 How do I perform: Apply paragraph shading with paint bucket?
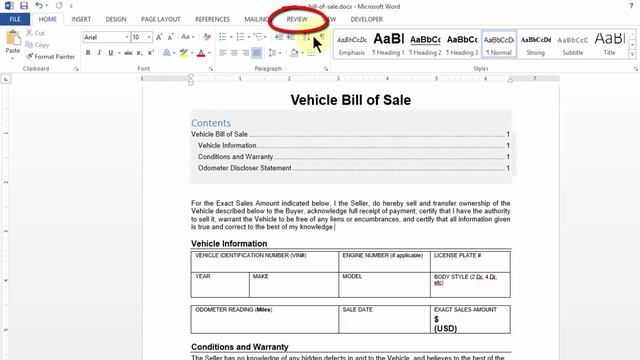(294, 53)
